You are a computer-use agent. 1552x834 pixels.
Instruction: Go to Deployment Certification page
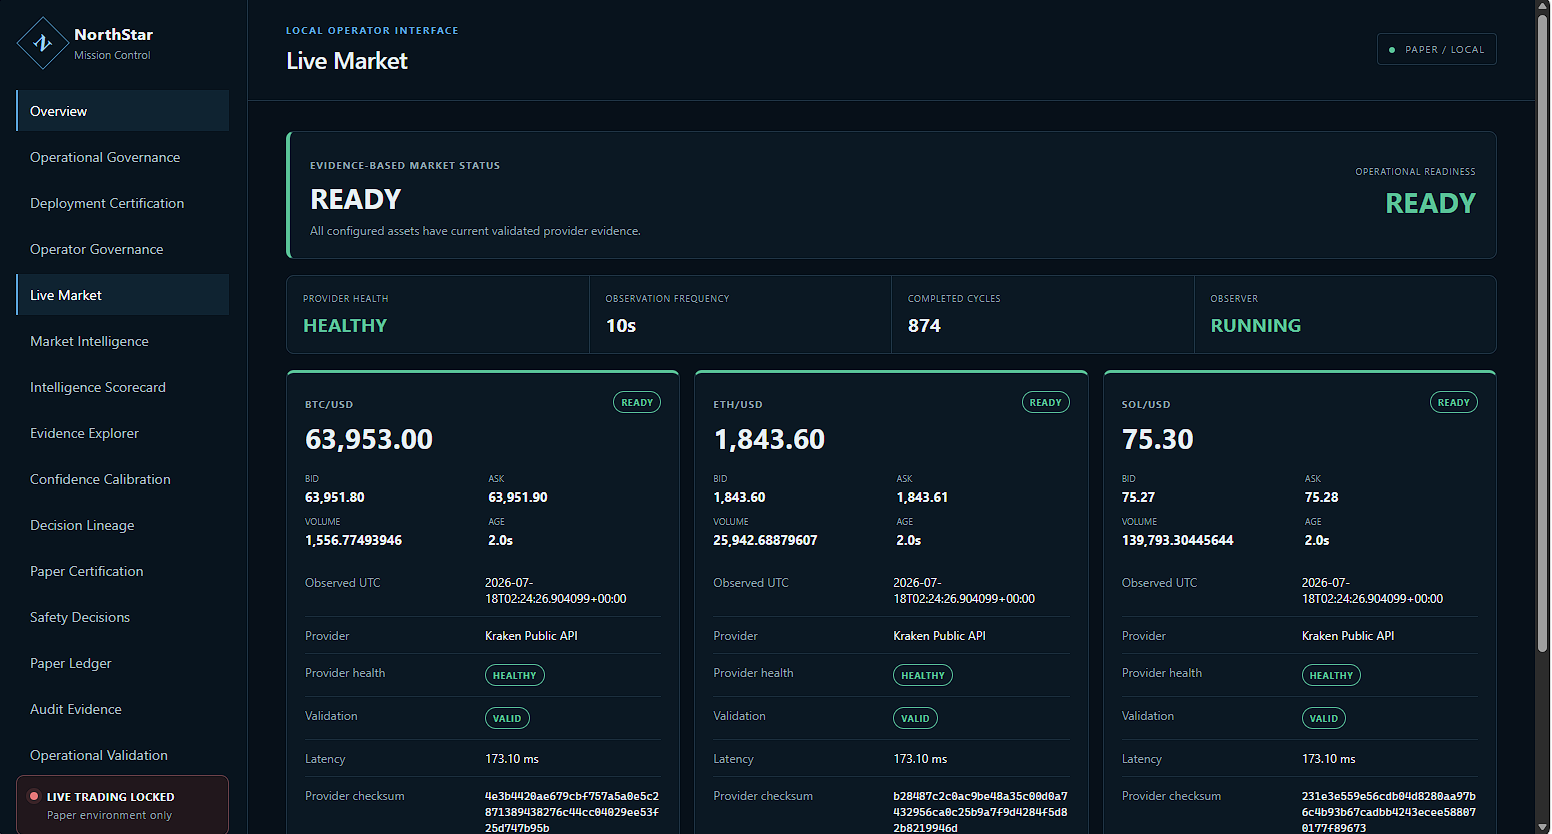click(123, 203)
